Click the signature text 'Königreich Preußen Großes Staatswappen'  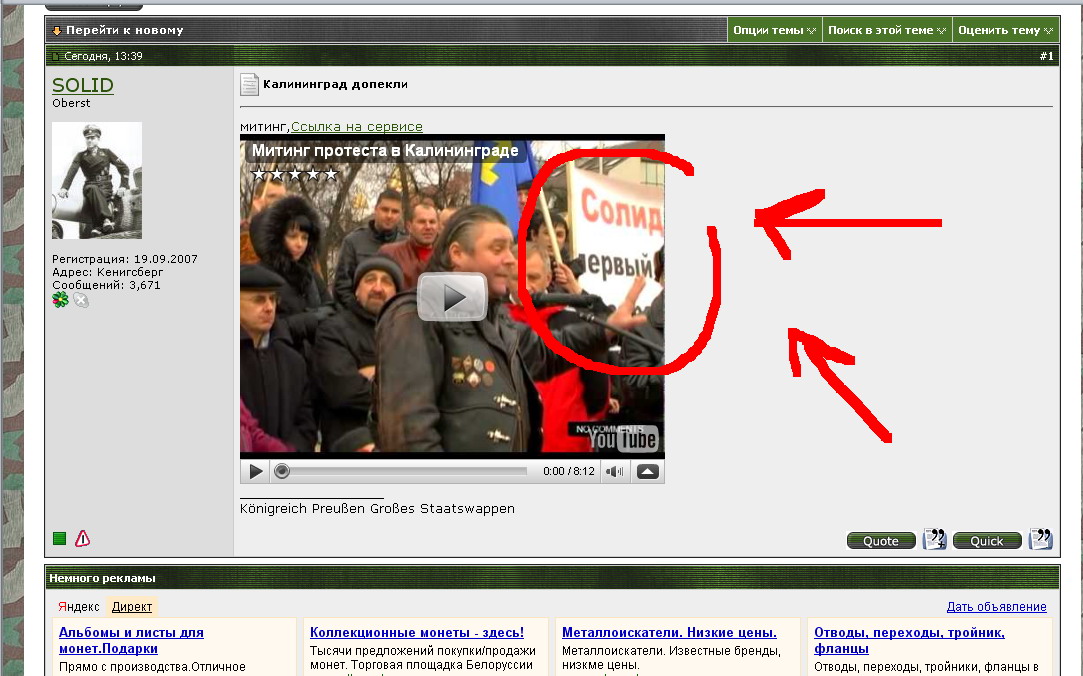[377, 509]
